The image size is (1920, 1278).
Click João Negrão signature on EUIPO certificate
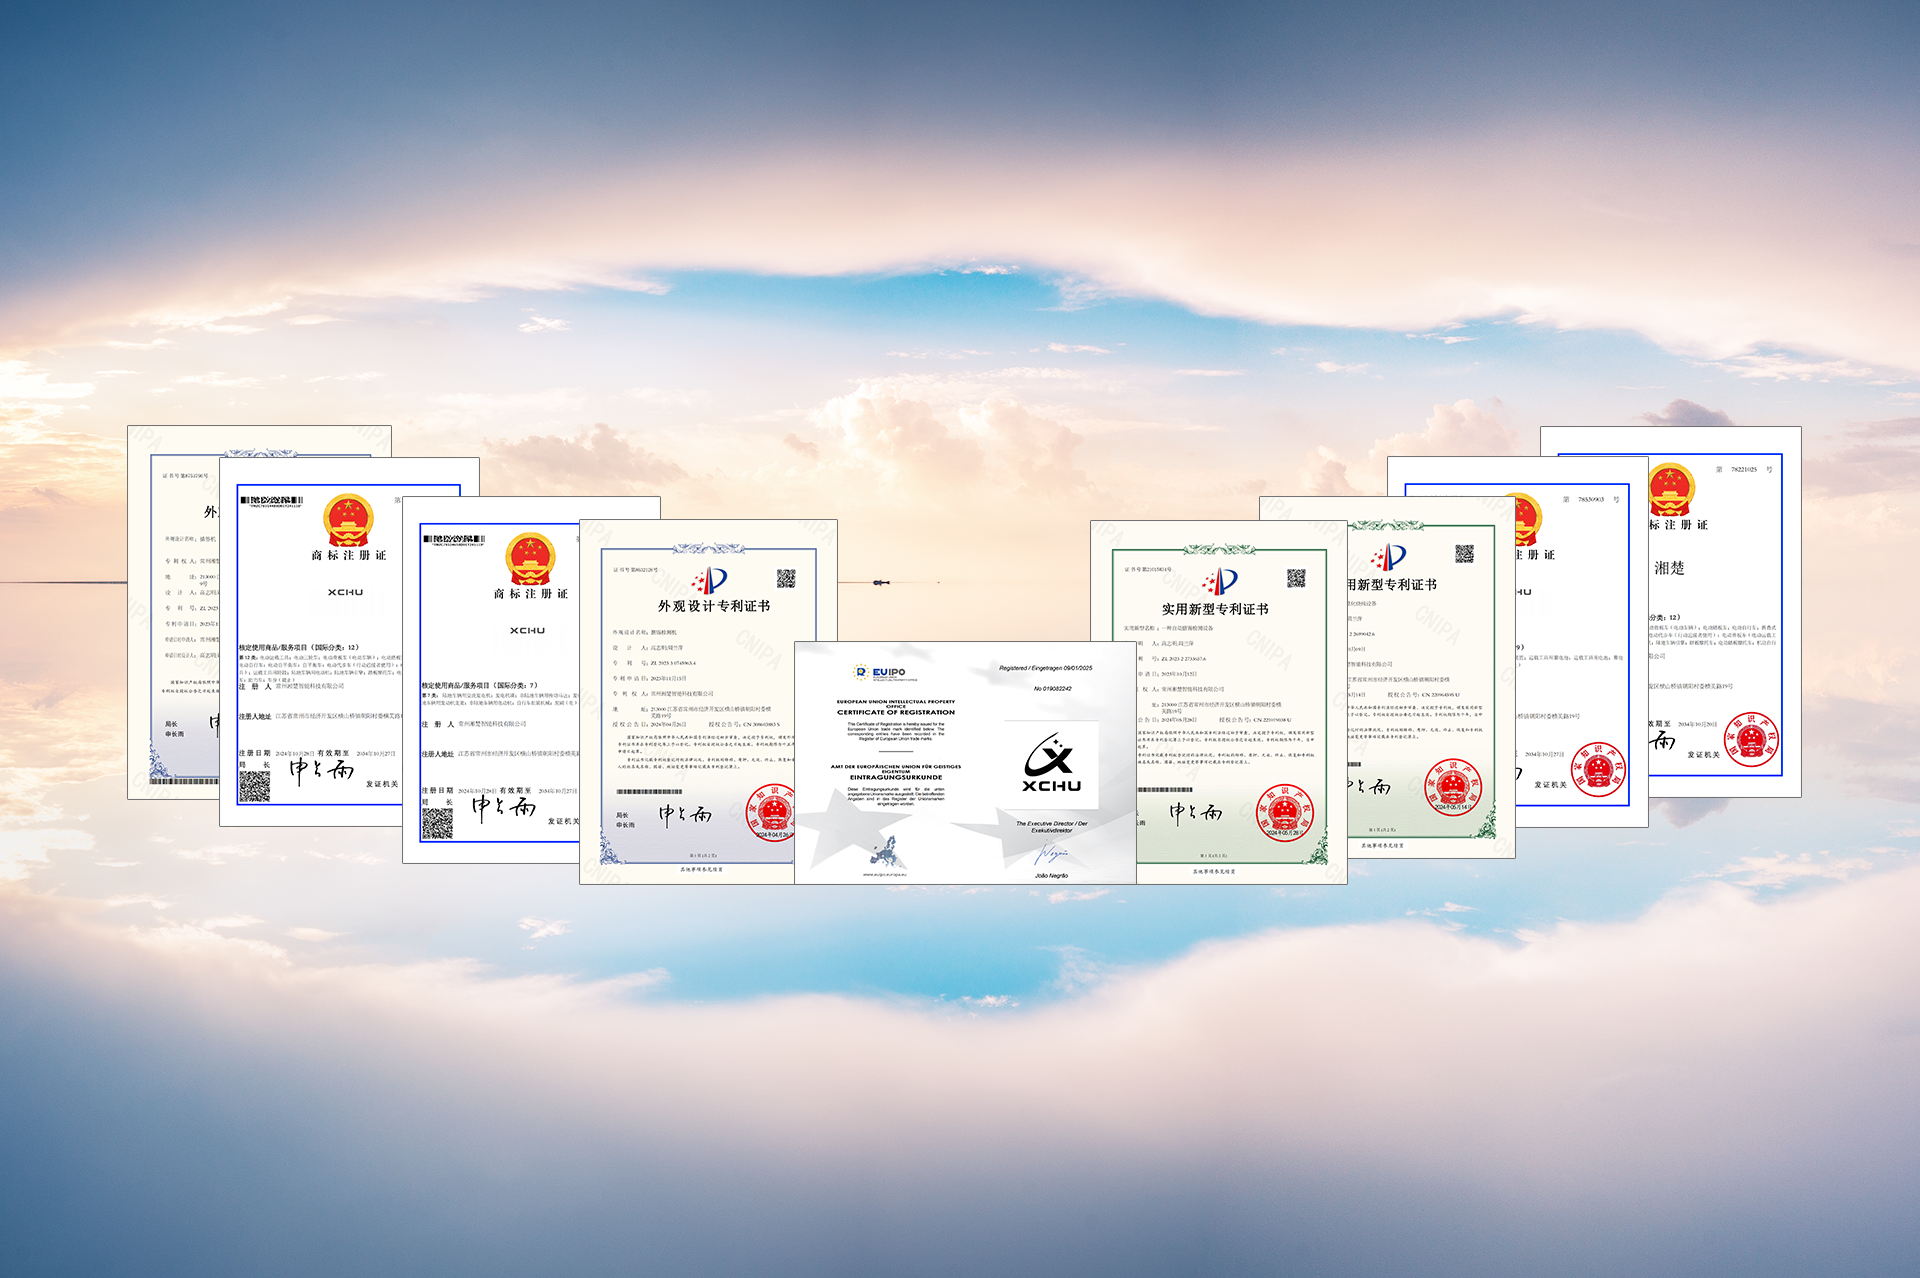(x=1051, y=855)
